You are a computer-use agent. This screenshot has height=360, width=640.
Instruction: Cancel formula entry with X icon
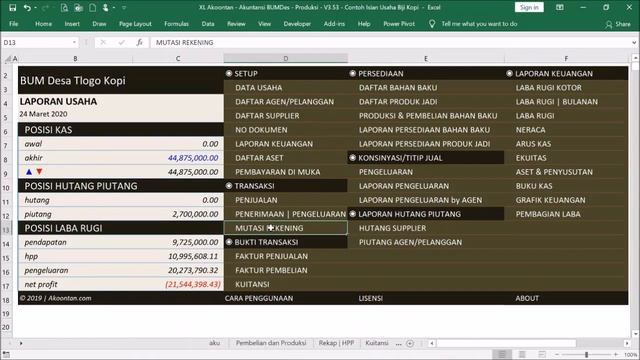coord(103,42)
